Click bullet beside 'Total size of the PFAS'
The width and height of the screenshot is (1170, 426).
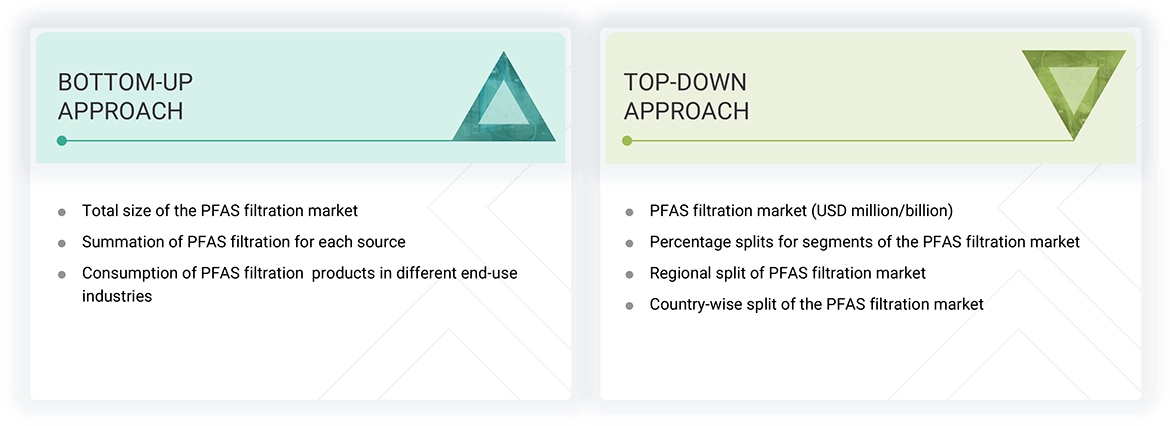pos(62,212)
